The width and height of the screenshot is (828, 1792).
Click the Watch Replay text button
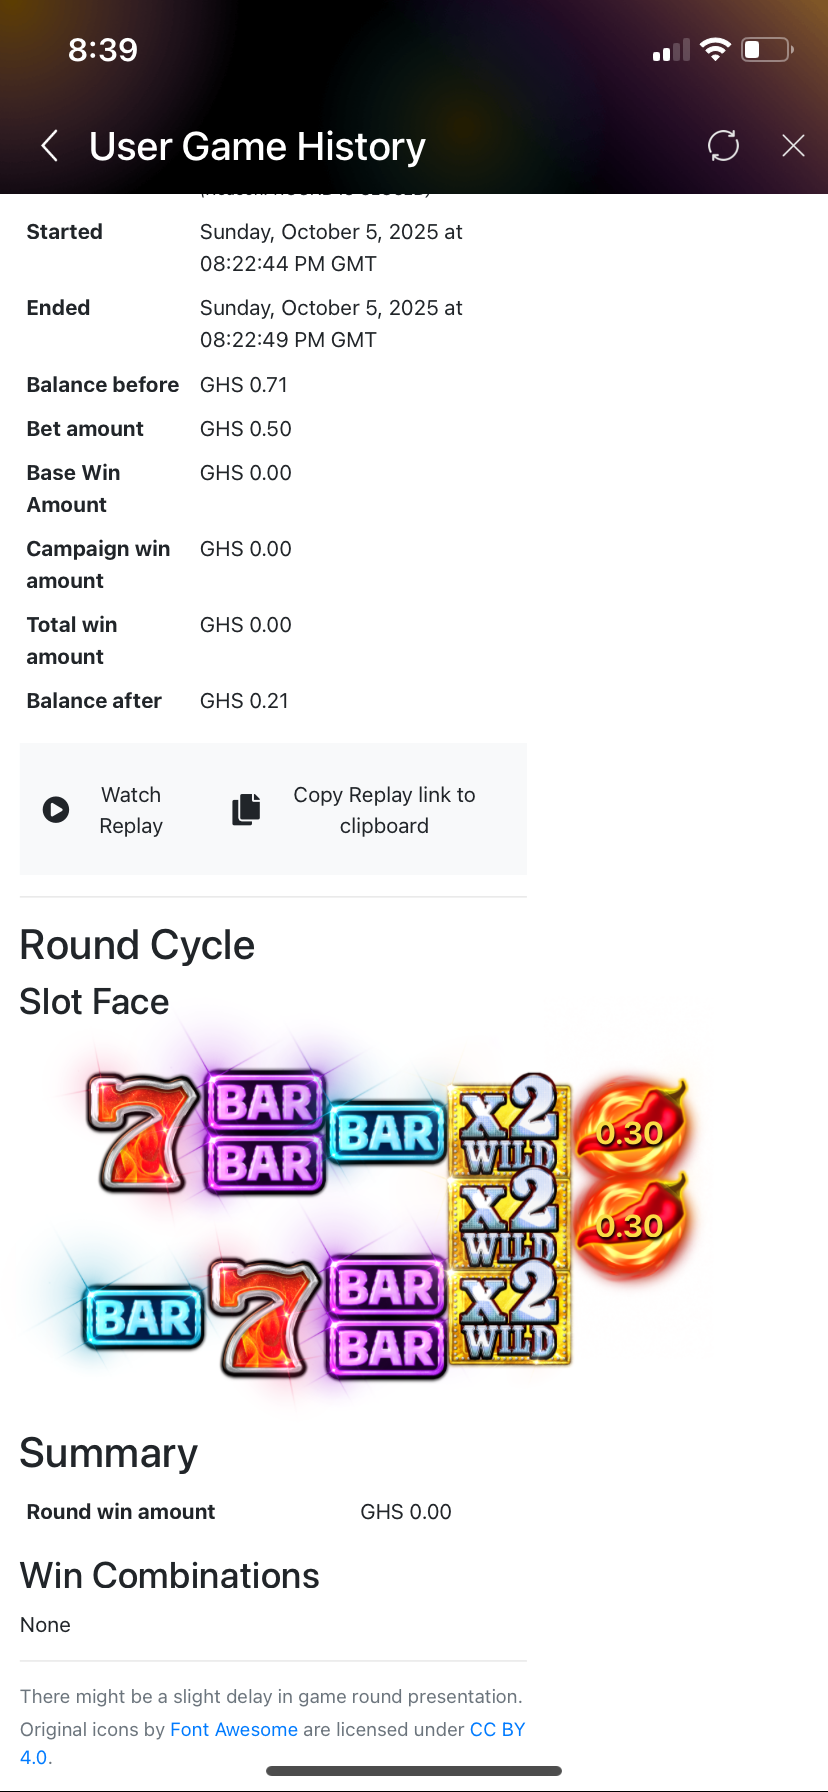pos(131,810)
